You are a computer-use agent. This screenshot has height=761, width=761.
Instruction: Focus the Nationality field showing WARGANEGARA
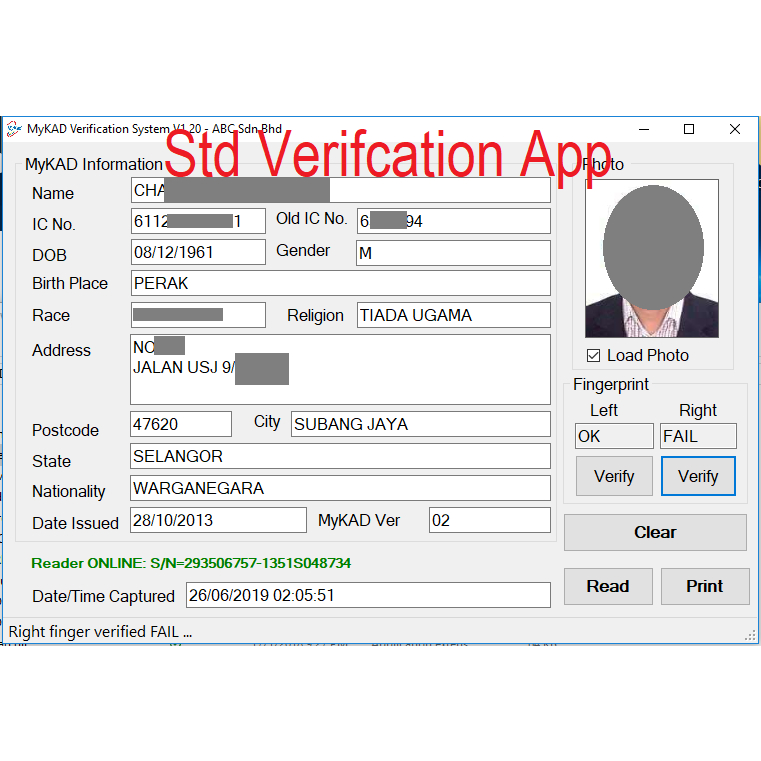340,488
